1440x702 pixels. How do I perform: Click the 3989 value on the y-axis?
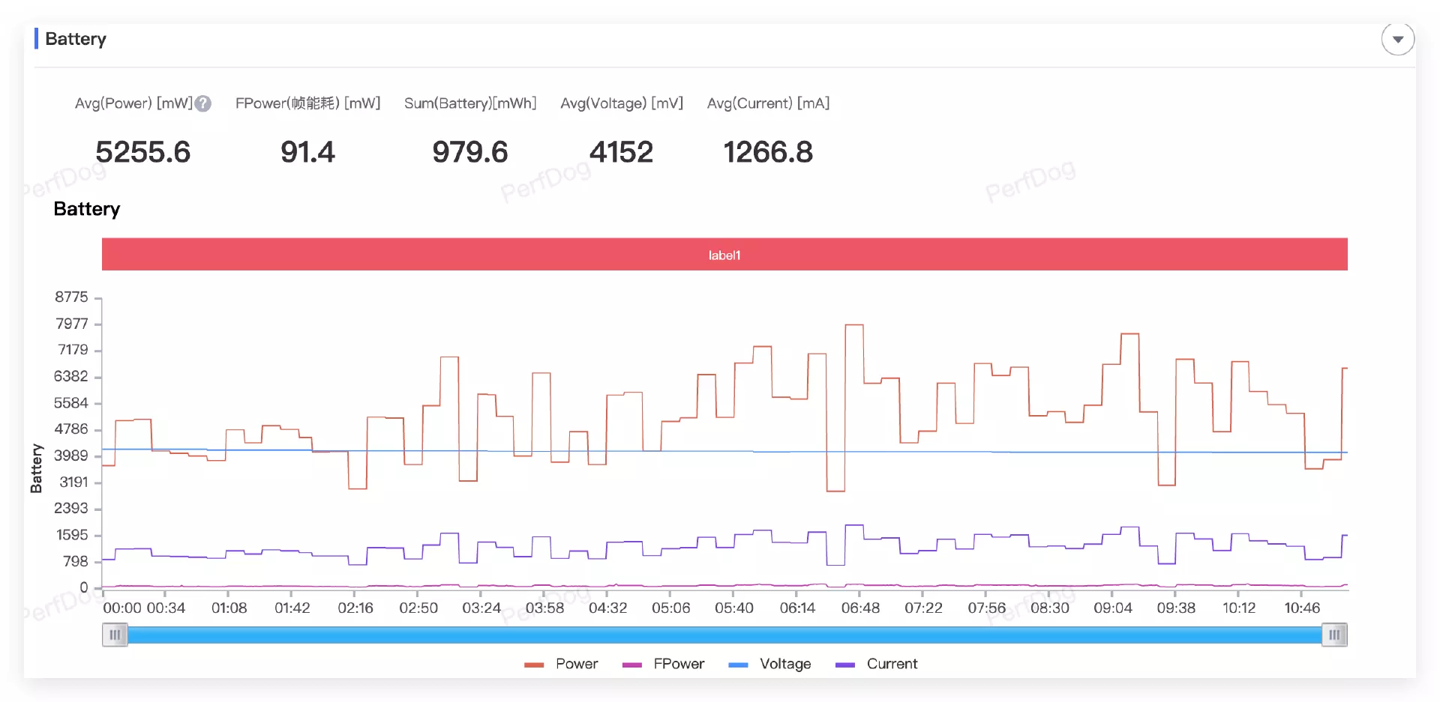pos(71,456)
